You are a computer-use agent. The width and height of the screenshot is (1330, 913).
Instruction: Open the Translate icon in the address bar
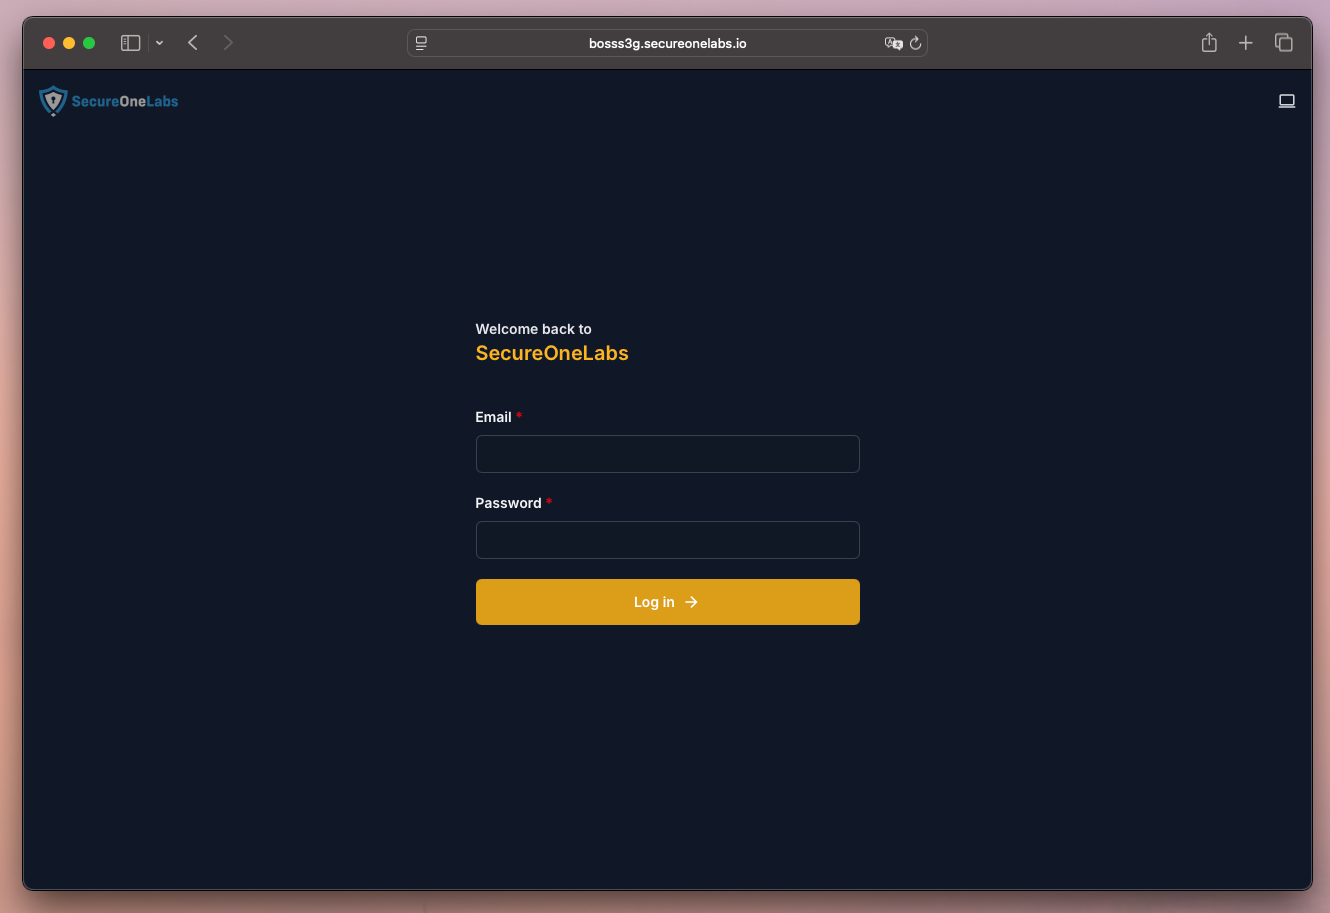(x=893, y=43)
